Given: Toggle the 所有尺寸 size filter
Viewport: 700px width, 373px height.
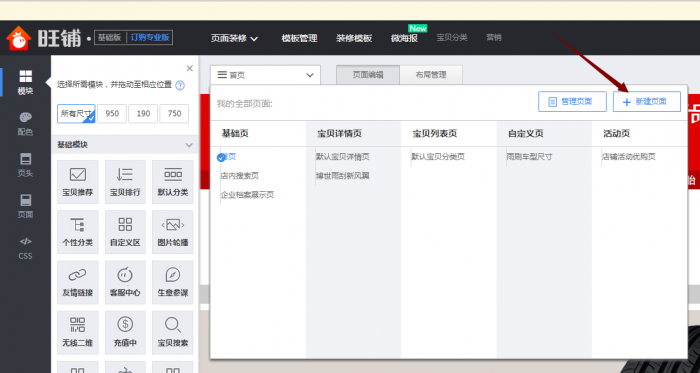Looking at the screenshot, I should coord(76,114).
